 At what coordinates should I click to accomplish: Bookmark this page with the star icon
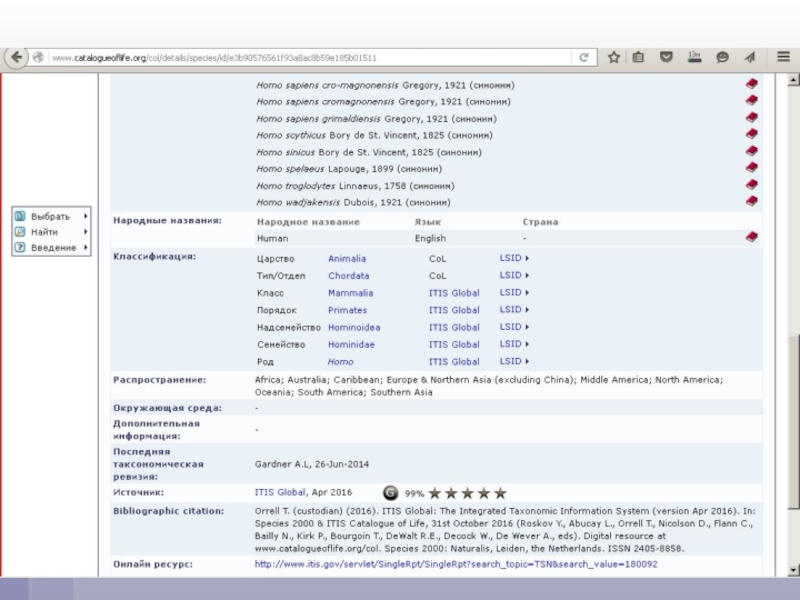coord(614,58)
